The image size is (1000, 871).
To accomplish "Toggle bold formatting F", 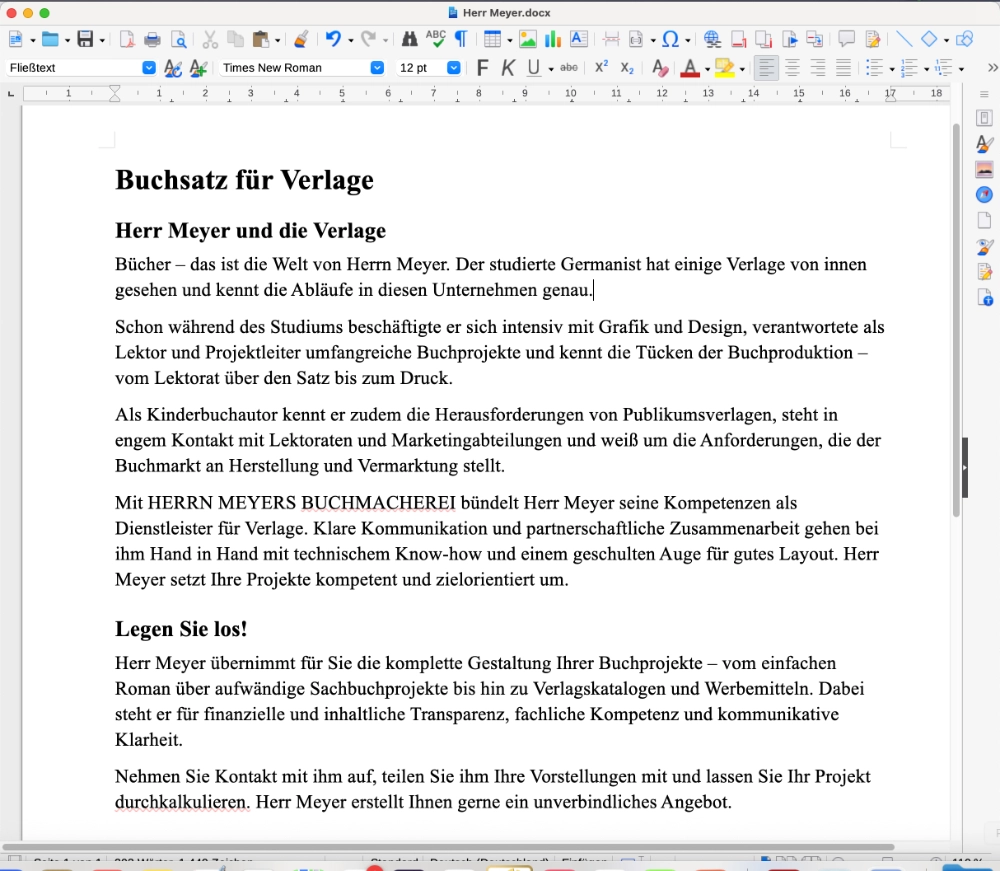I will 483,68.
